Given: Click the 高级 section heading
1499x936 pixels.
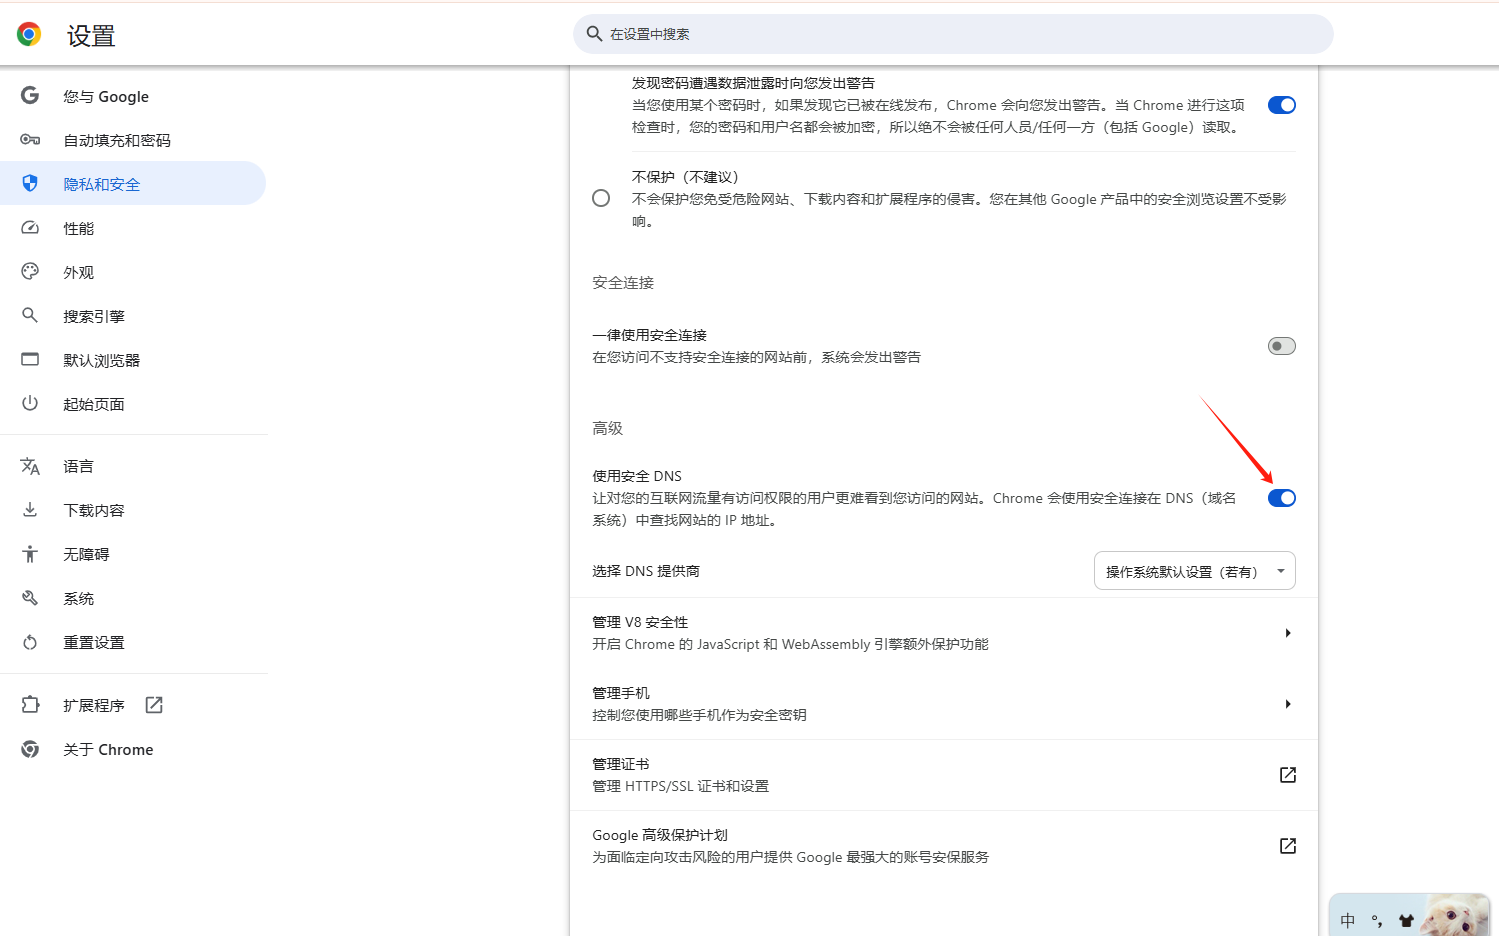Looking at the screenshot, I should (x=607, y=428).
